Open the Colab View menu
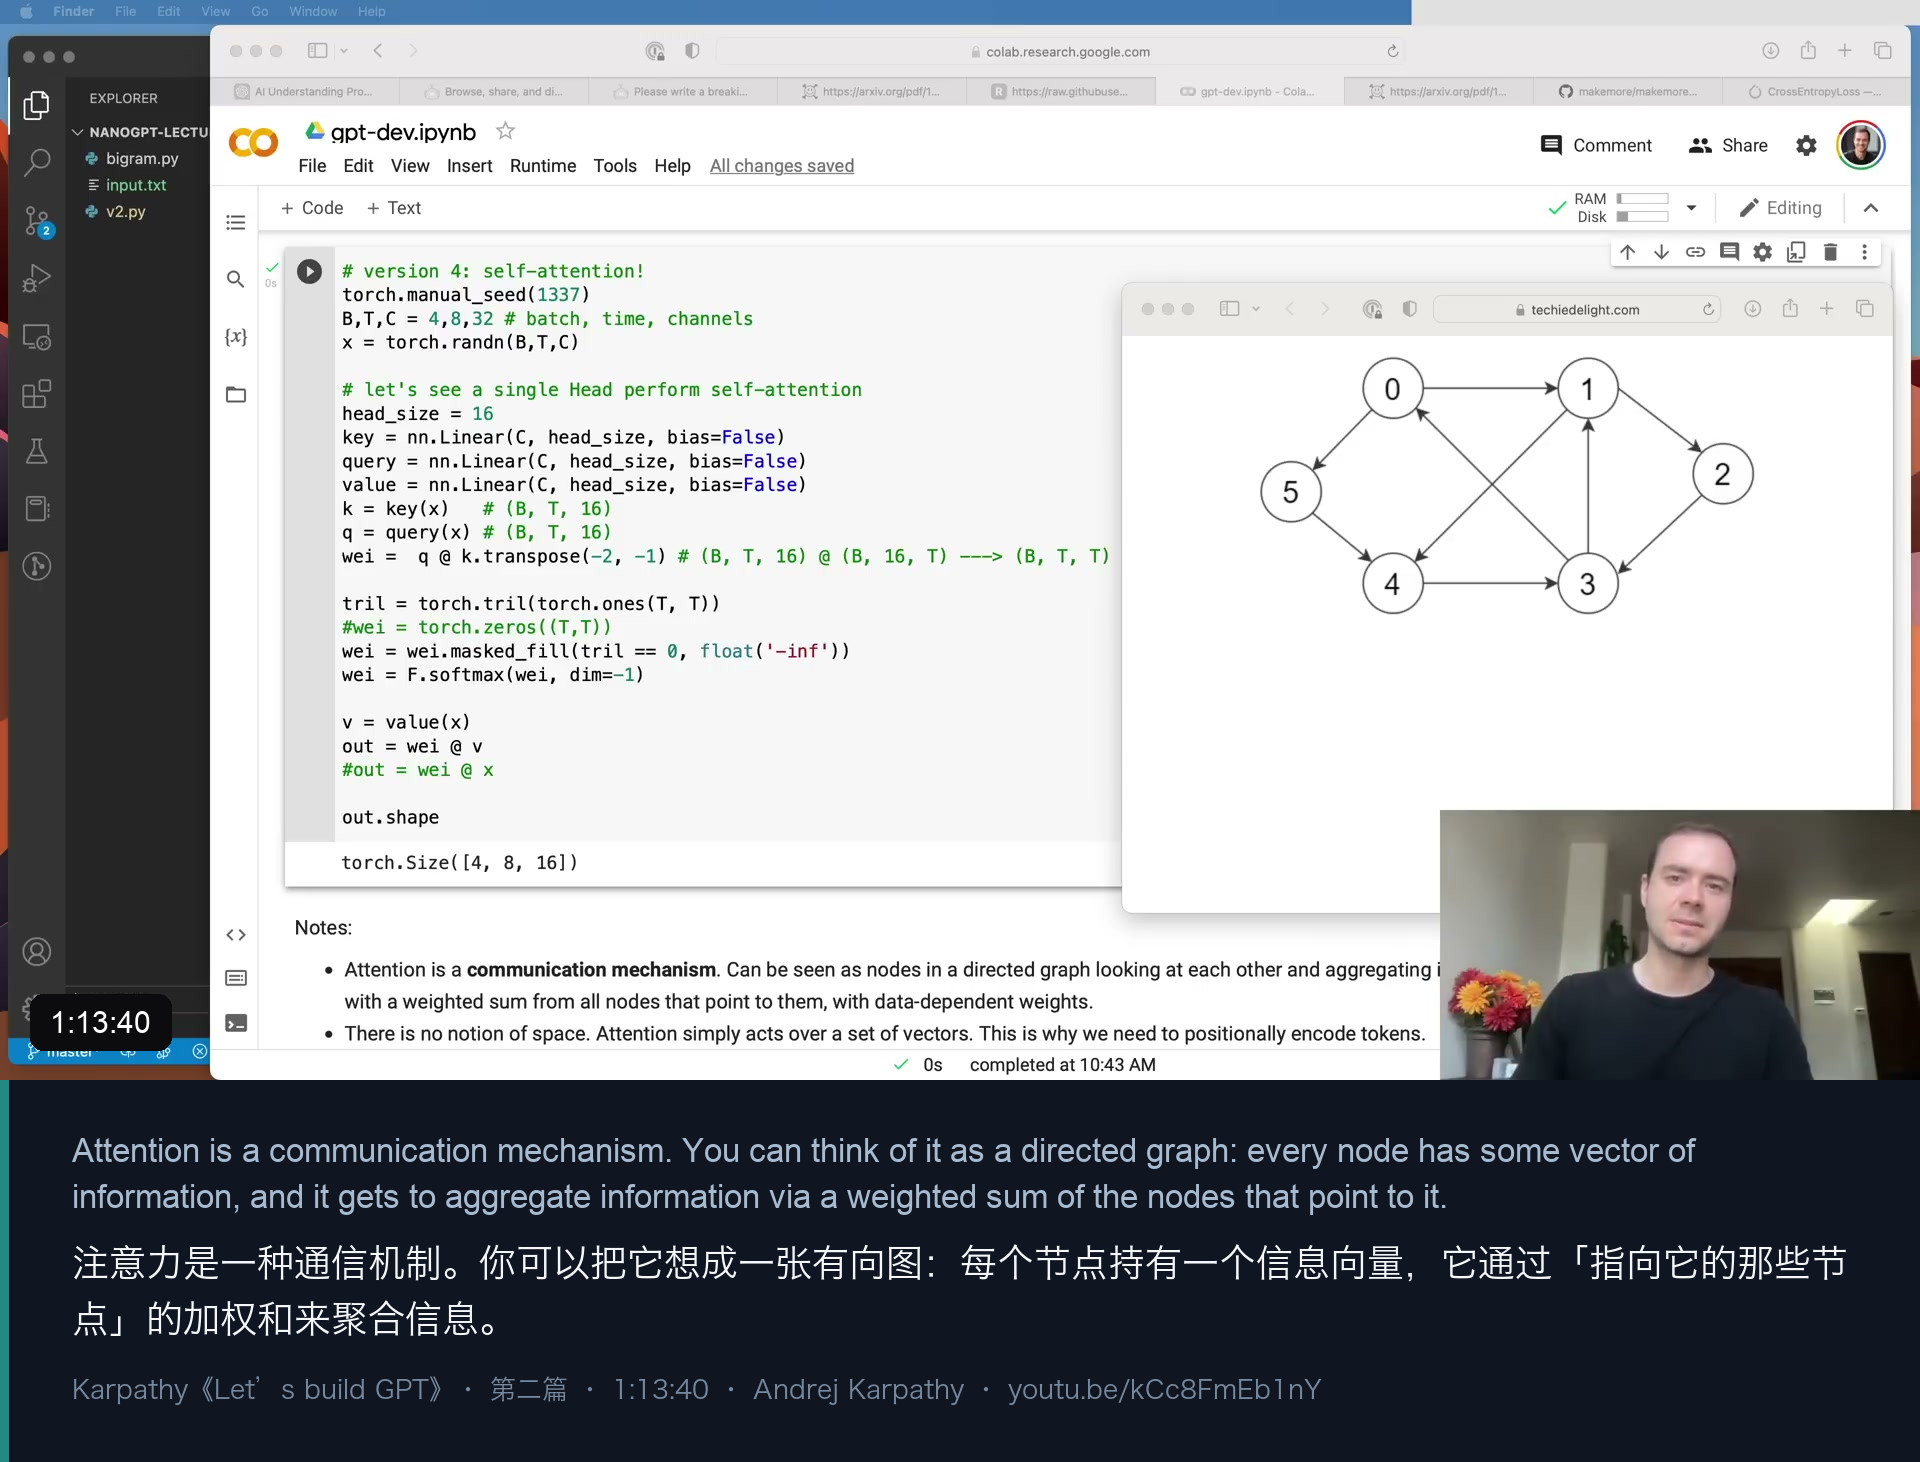Screen dimensions: 1920x1462 [410, 166]
